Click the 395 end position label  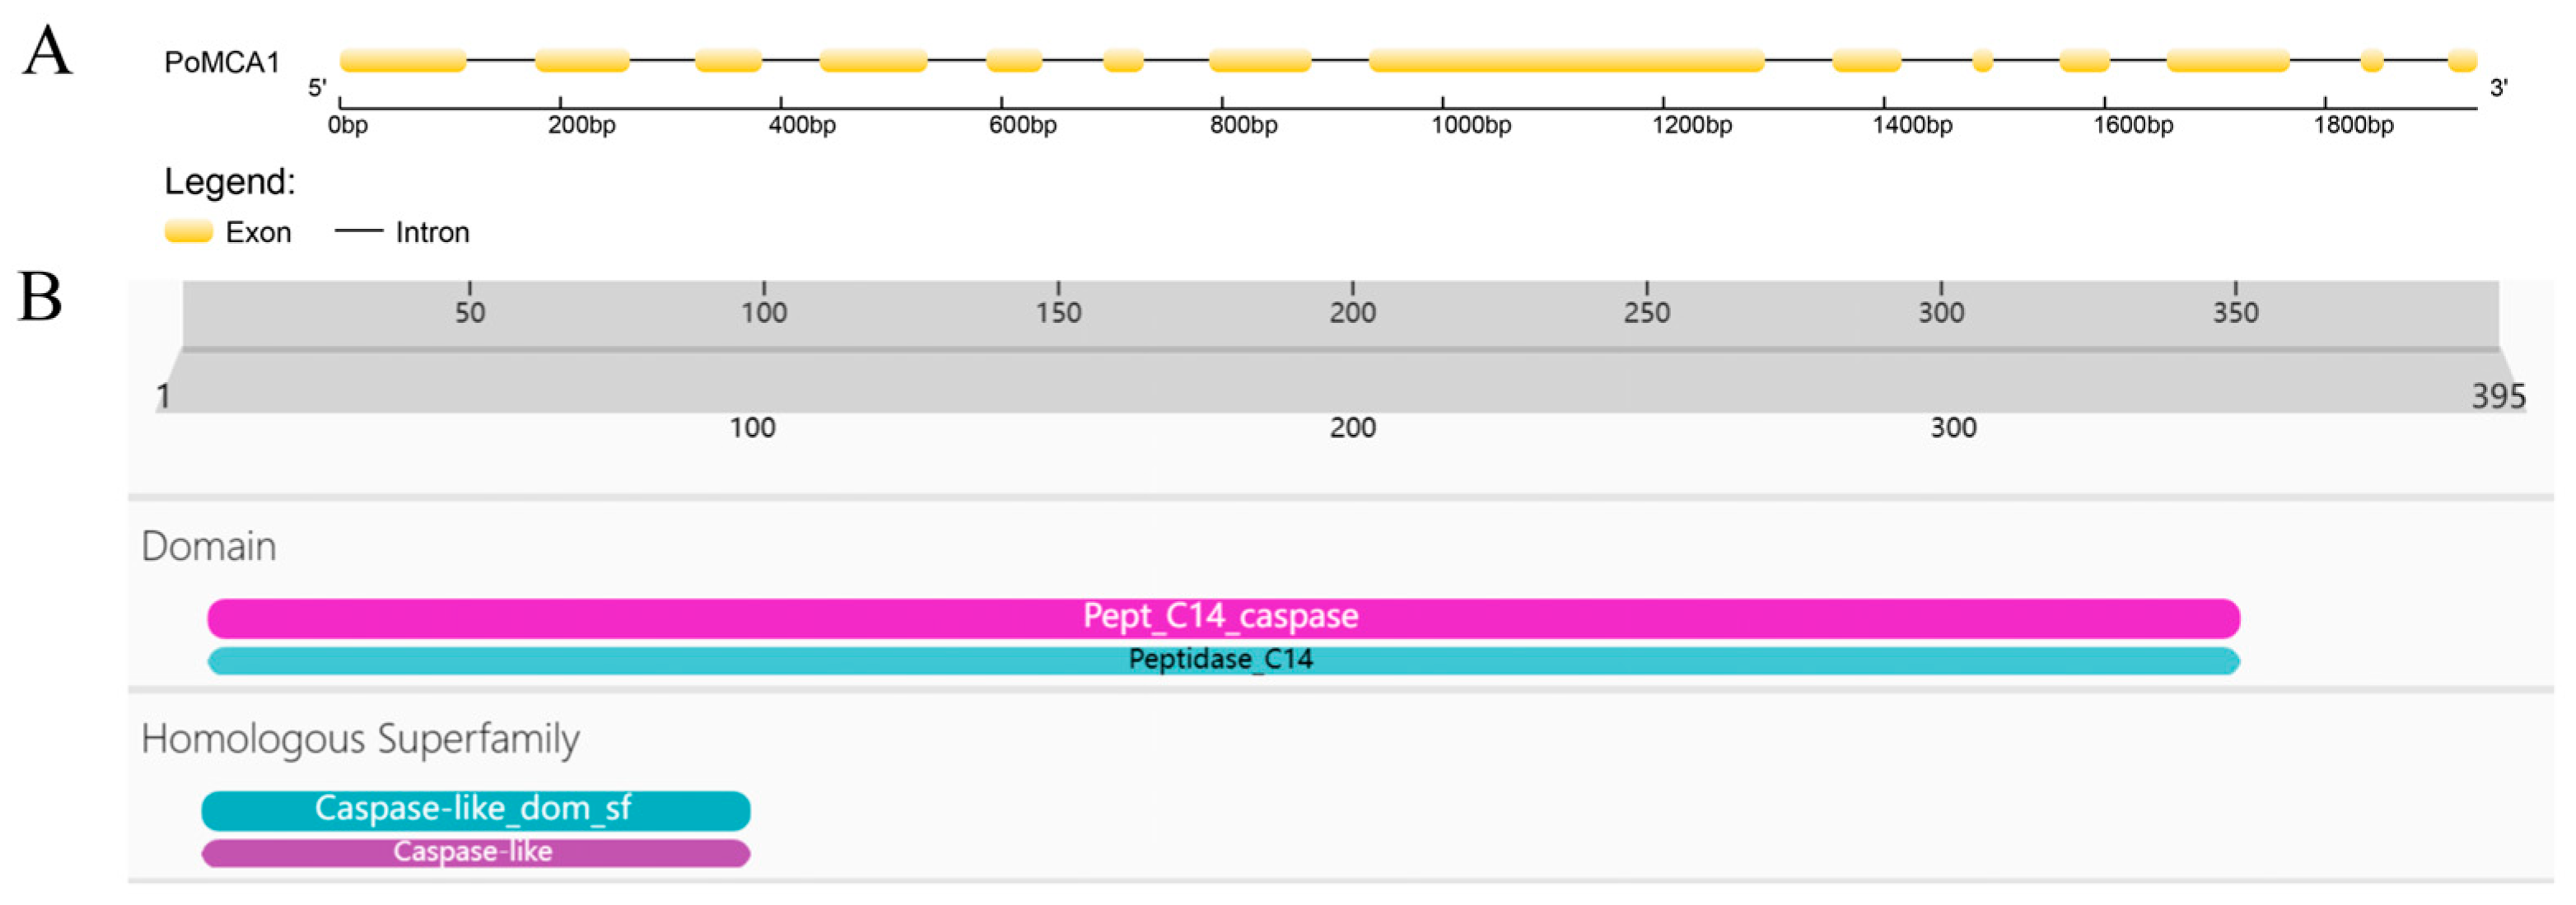pyautogui.click(x=2498, y=397)
